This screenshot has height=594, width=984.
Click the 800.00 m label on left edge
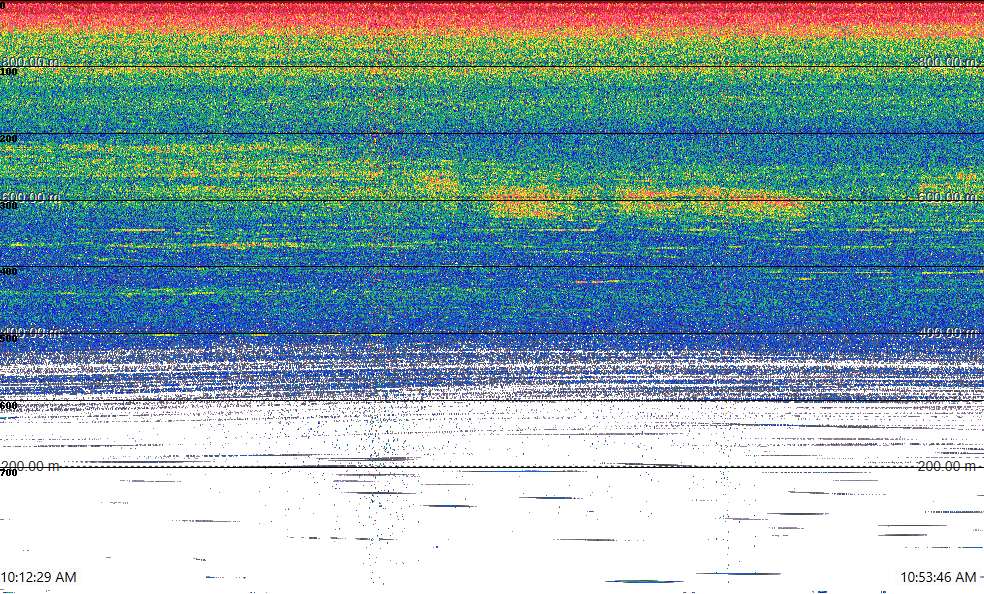(x=30, y=61)
